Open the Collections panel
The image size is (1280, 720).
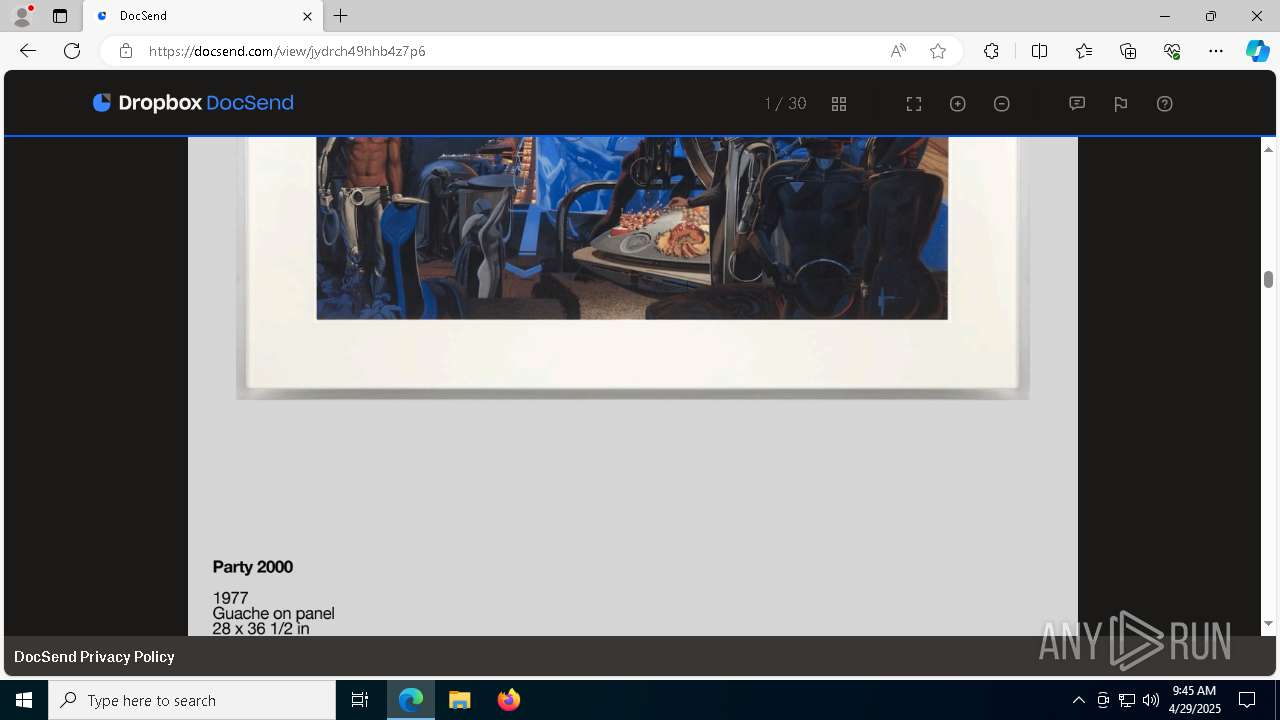[x=1128, y=51]
